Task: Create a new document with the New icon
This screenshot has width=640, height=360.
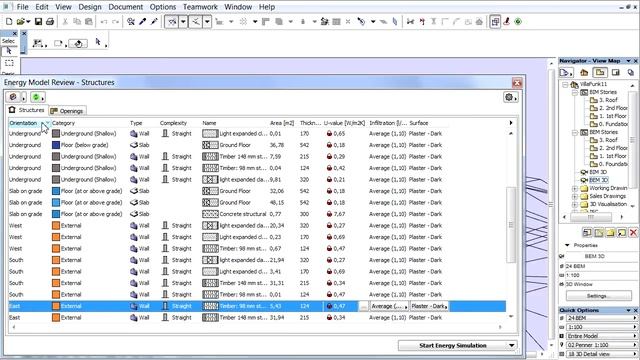Action: pos(9,22)
